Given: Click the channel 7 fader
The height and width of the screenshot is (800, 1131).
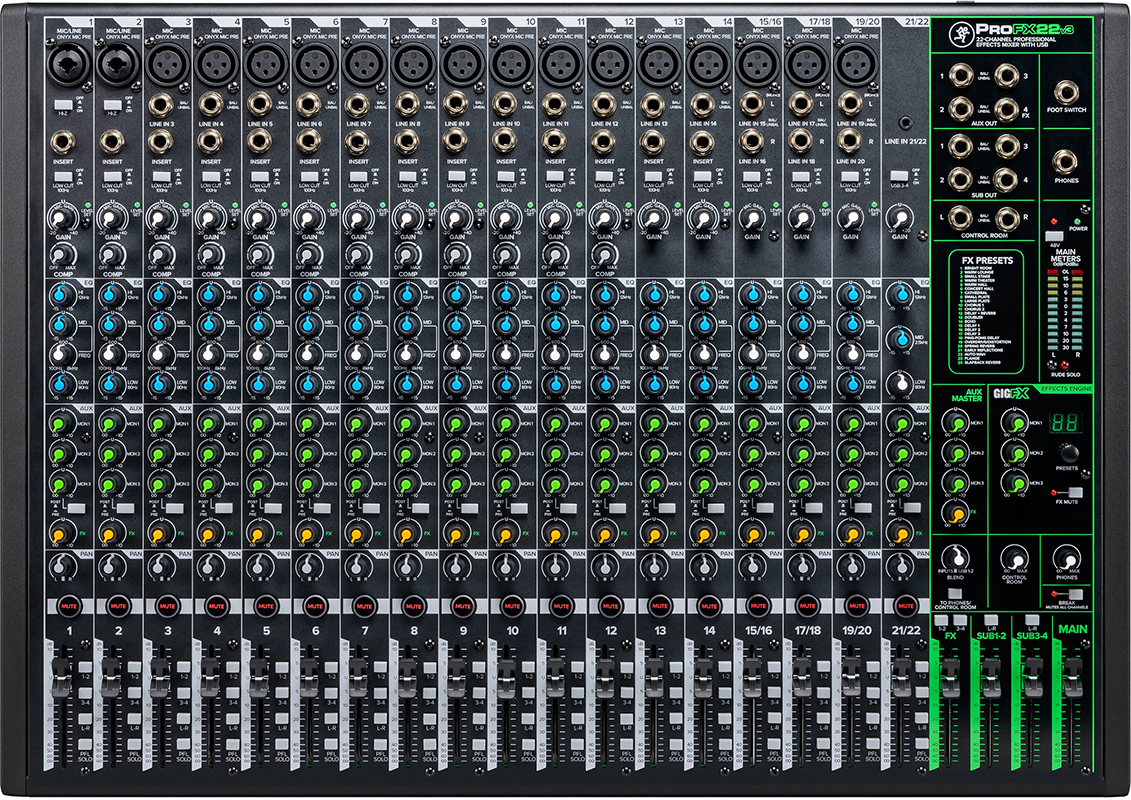Looking at the screenshot, I should pyautogui.click(x=357, y=678).
